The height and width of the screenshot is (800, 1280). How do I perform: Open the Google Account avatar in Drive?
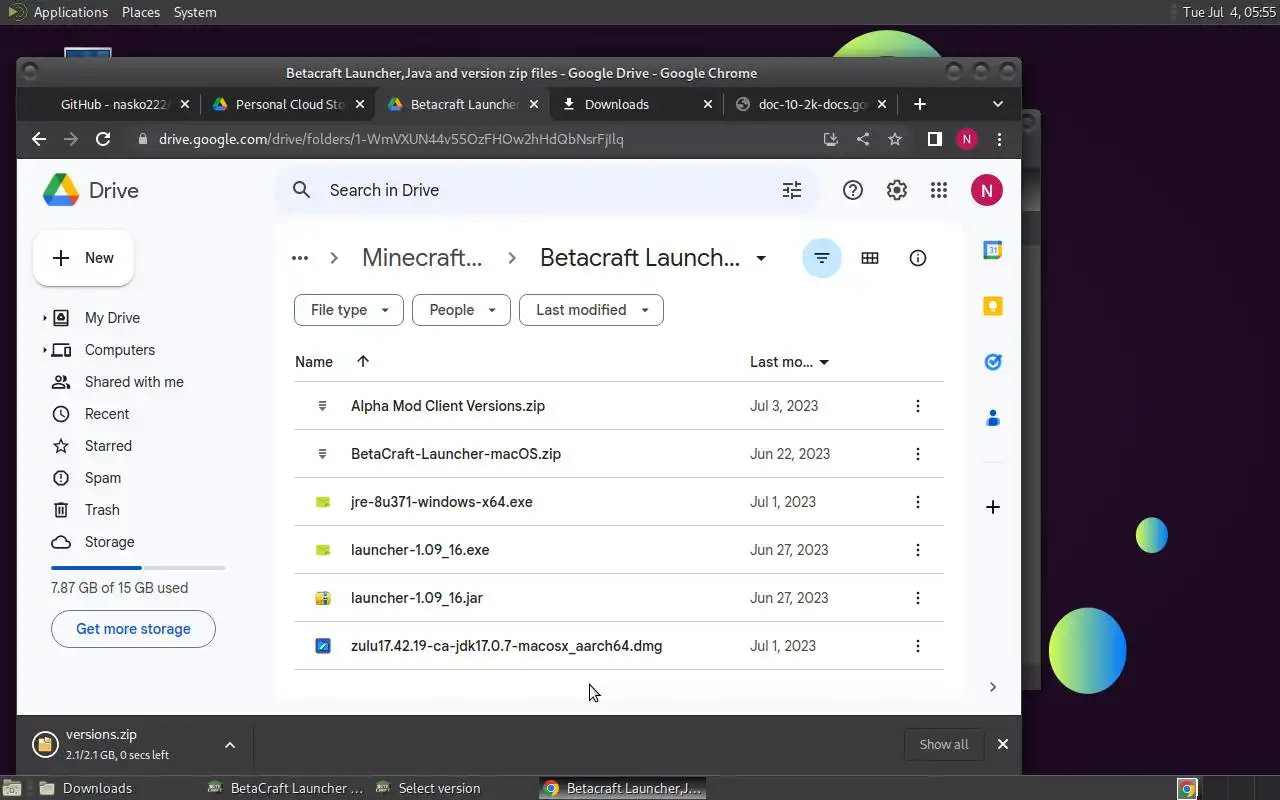pyautogui.click(x=987, y=190)
